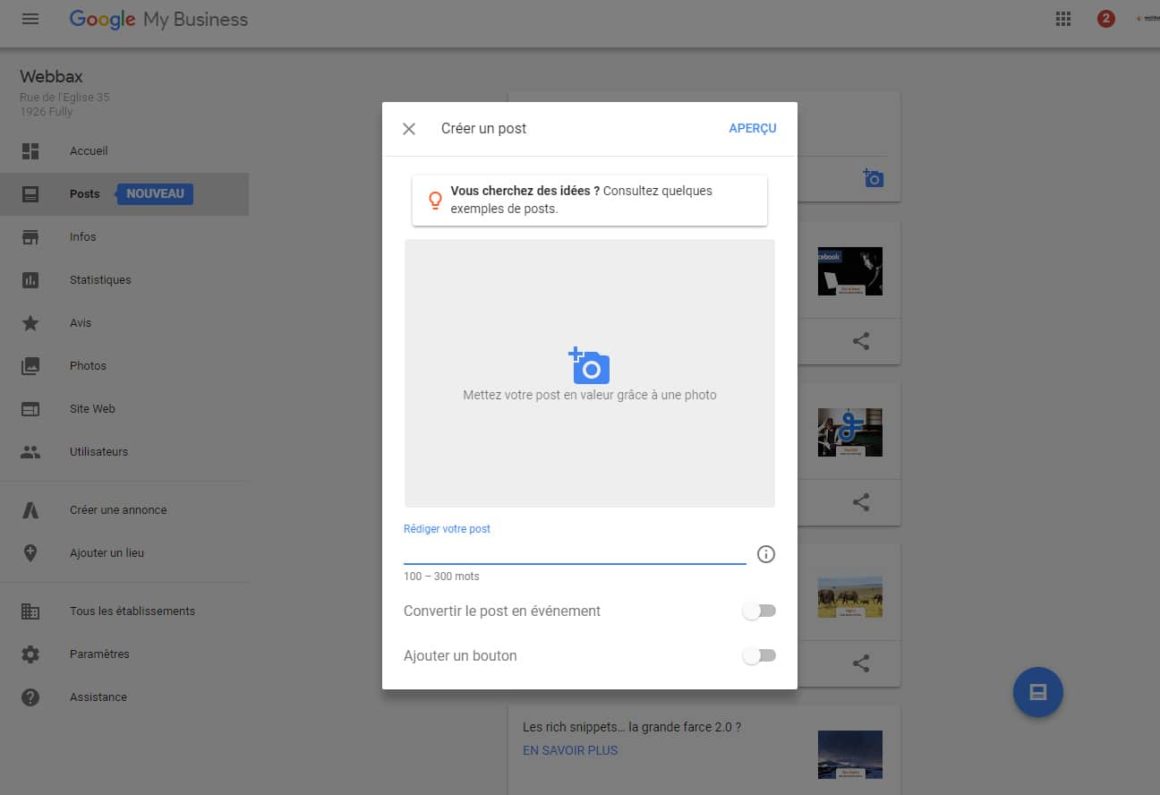
Task: Open the EN SAVOIR PLUS link
Action: pyautogui.click(x=570, y=750)
